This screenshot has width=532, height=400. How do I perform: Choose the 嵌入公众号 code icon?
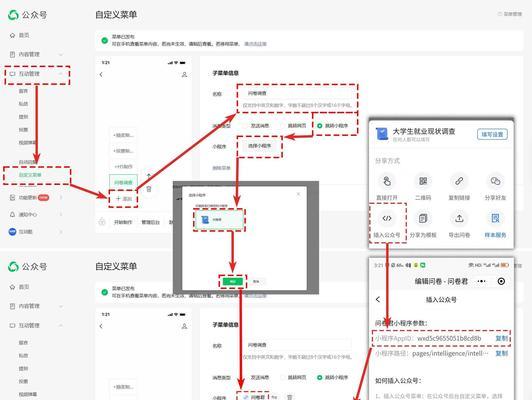click(x=387, y=218)
